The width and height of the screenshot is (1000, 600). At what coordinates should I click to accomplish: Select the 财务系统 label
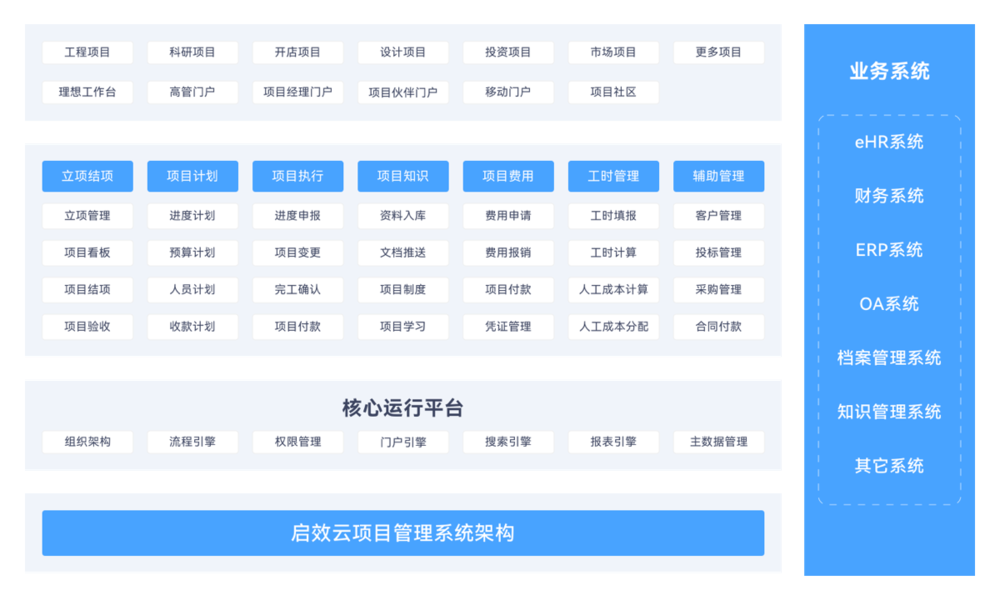coord(889,196)
